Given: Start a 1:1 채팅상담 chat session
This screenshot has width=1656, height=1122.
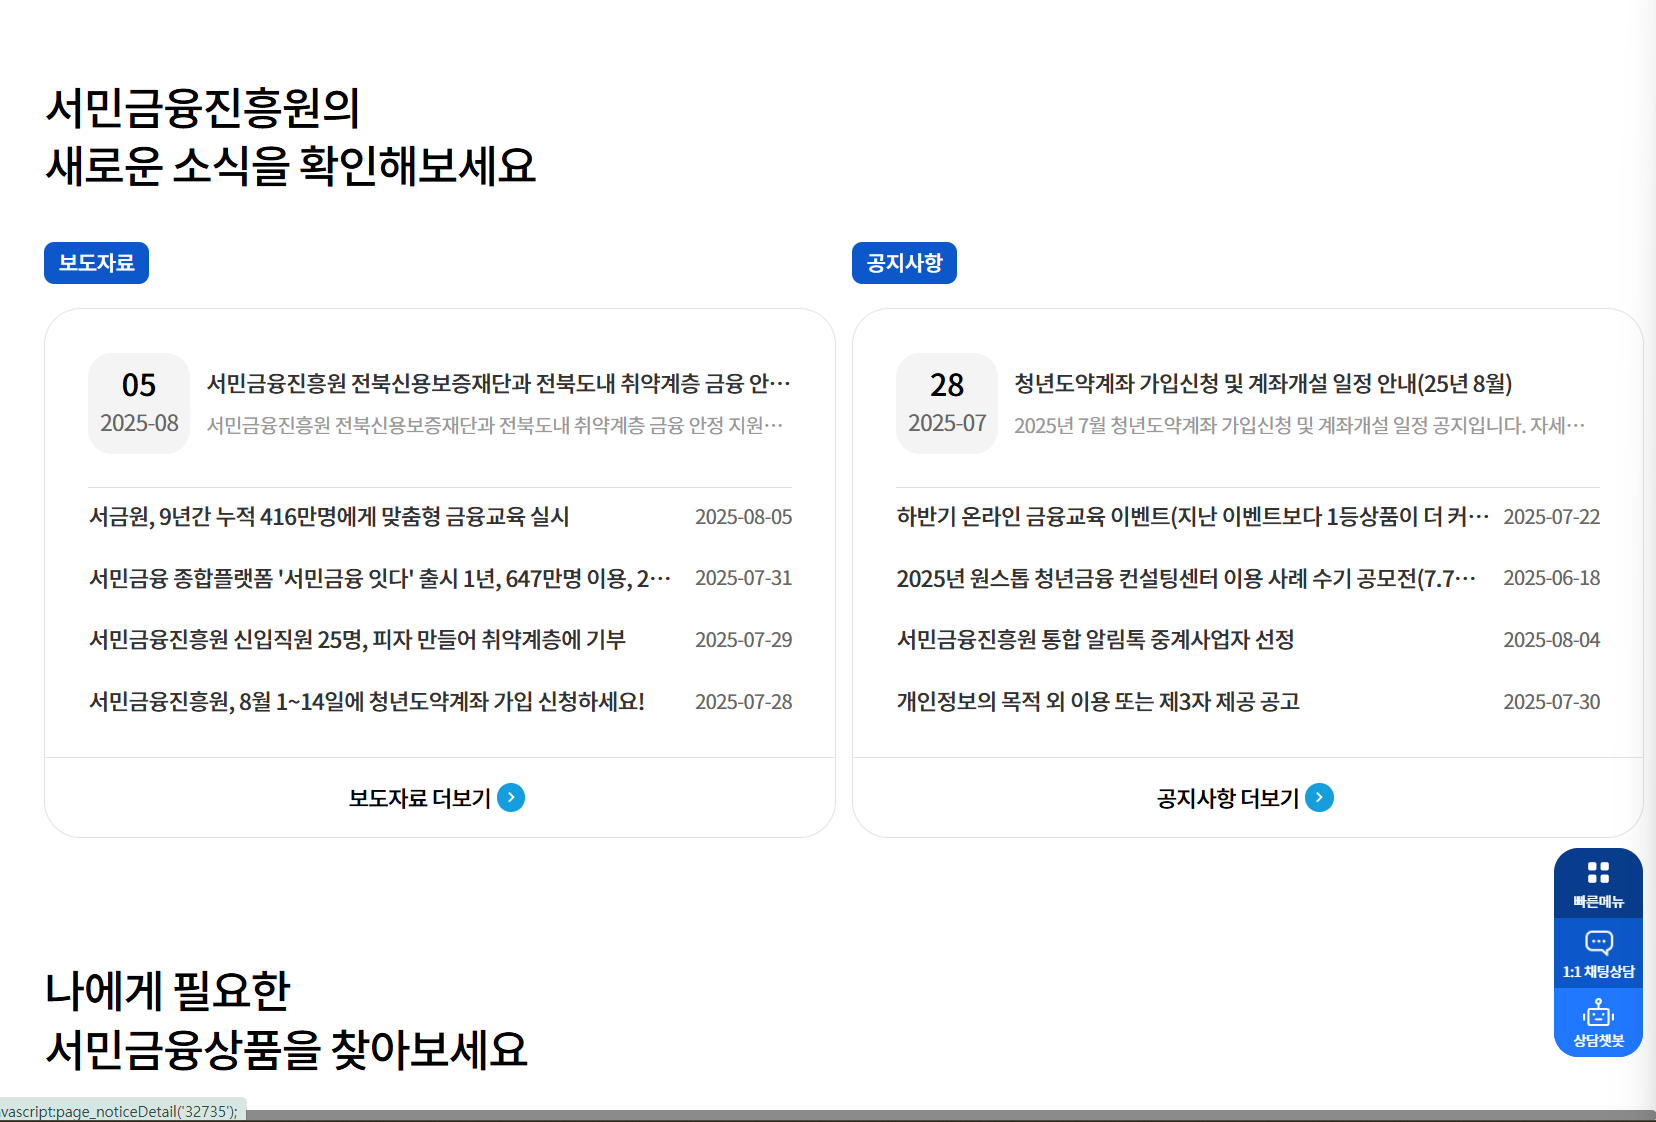Looking at the screenshot, I should pos(1598,954).
